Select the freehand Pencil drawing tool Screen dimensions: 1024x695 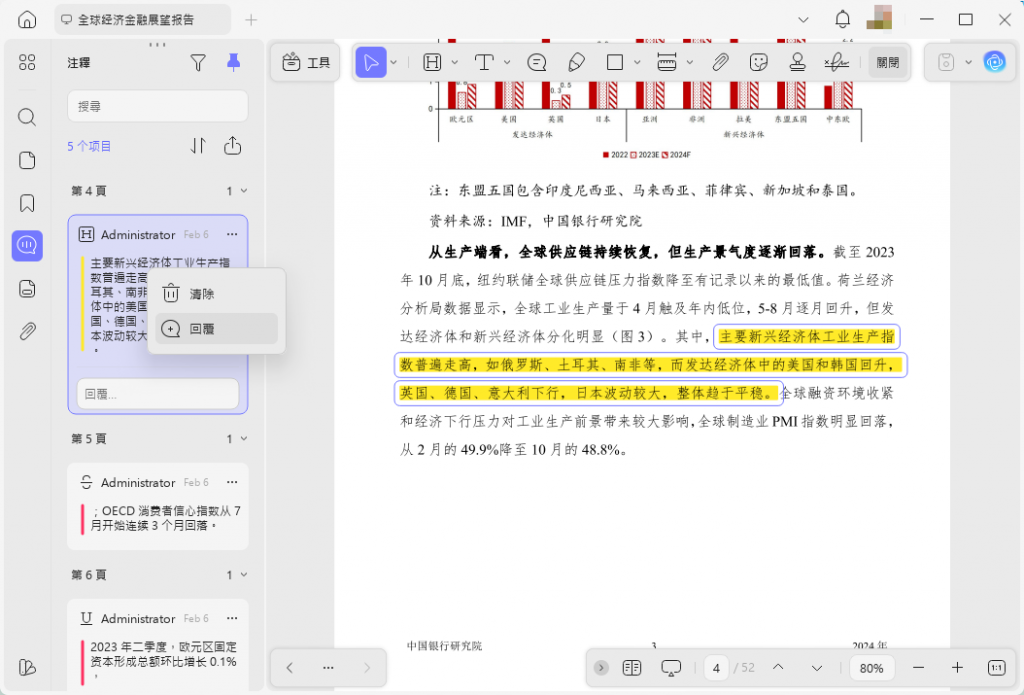[576, 61]
